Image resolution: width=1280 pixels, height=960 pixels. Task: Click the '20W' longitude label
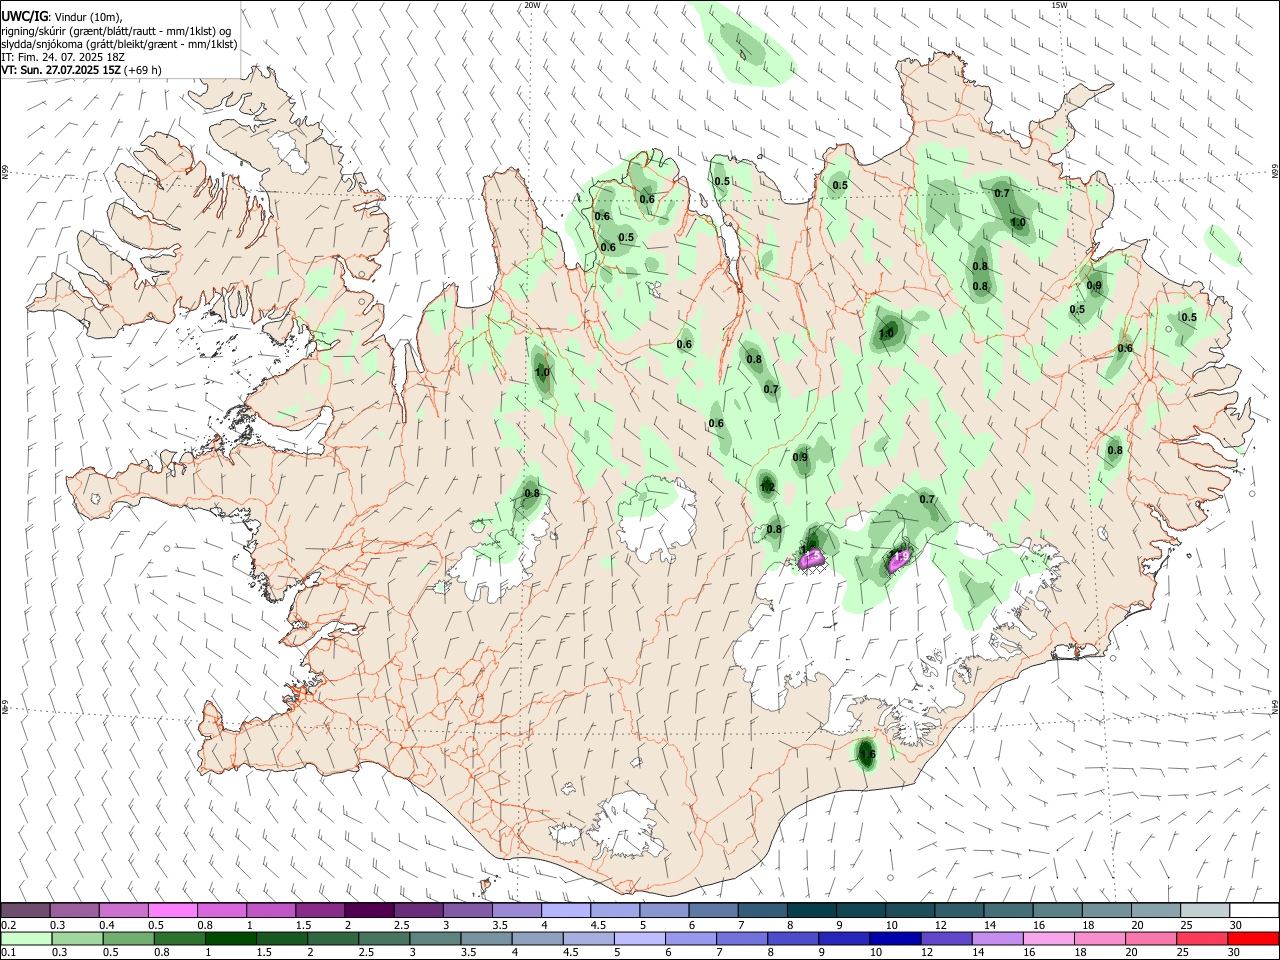point(532,5)
